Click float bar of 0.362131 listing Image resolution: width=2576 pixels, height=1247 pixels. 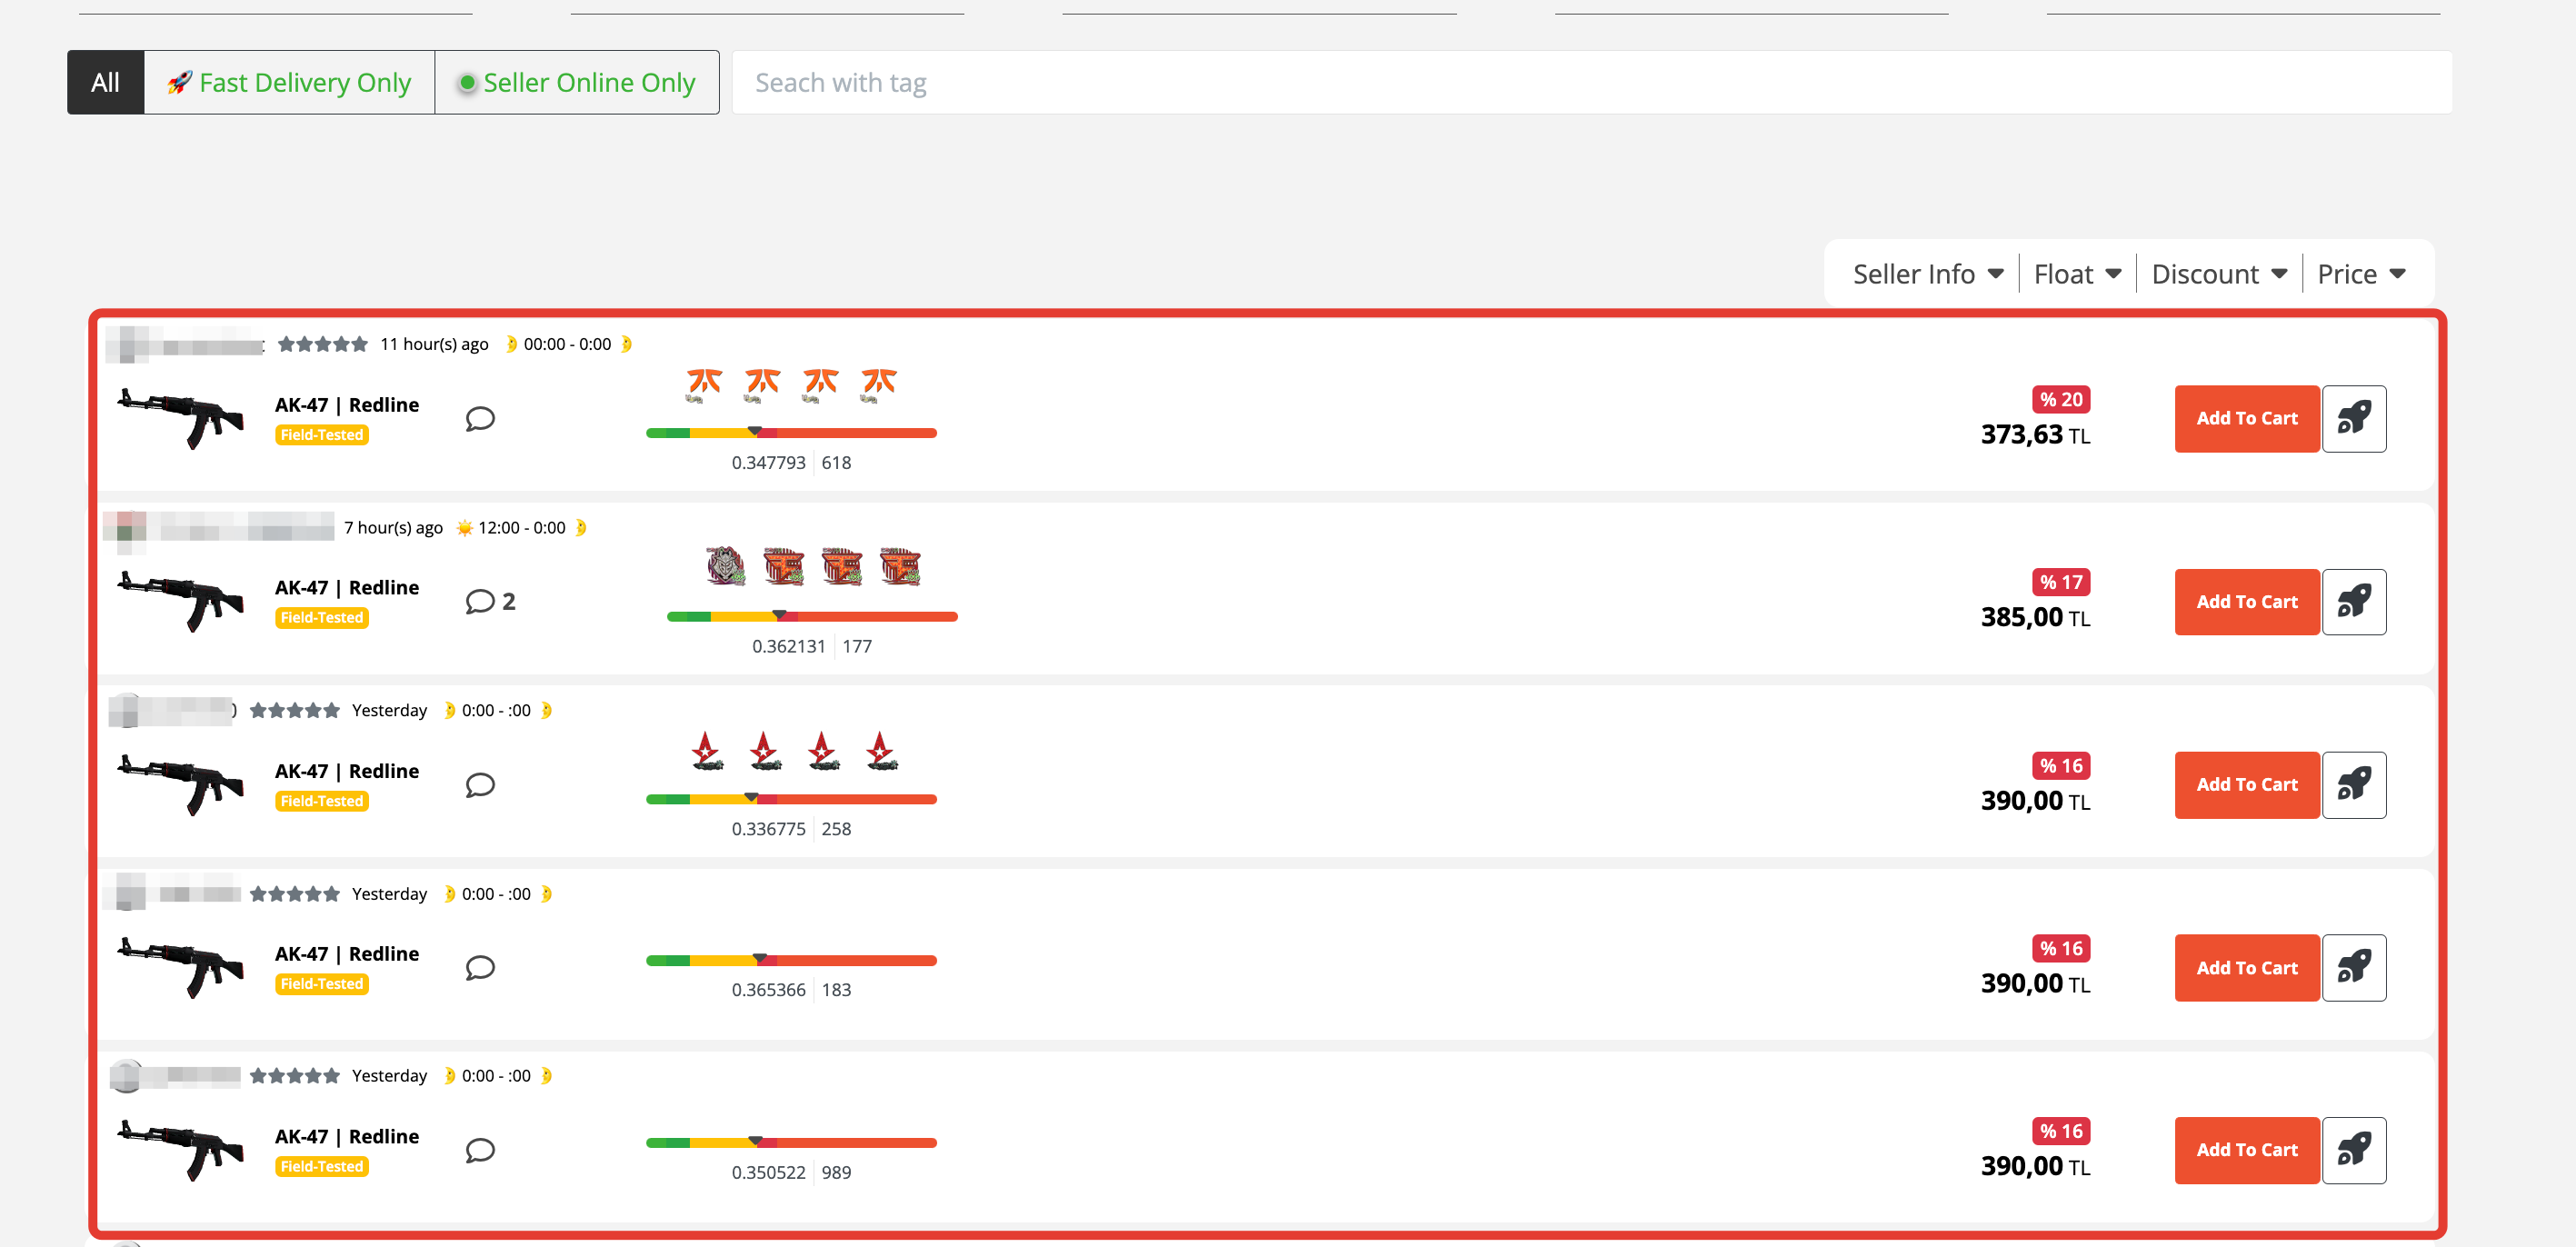812,615
